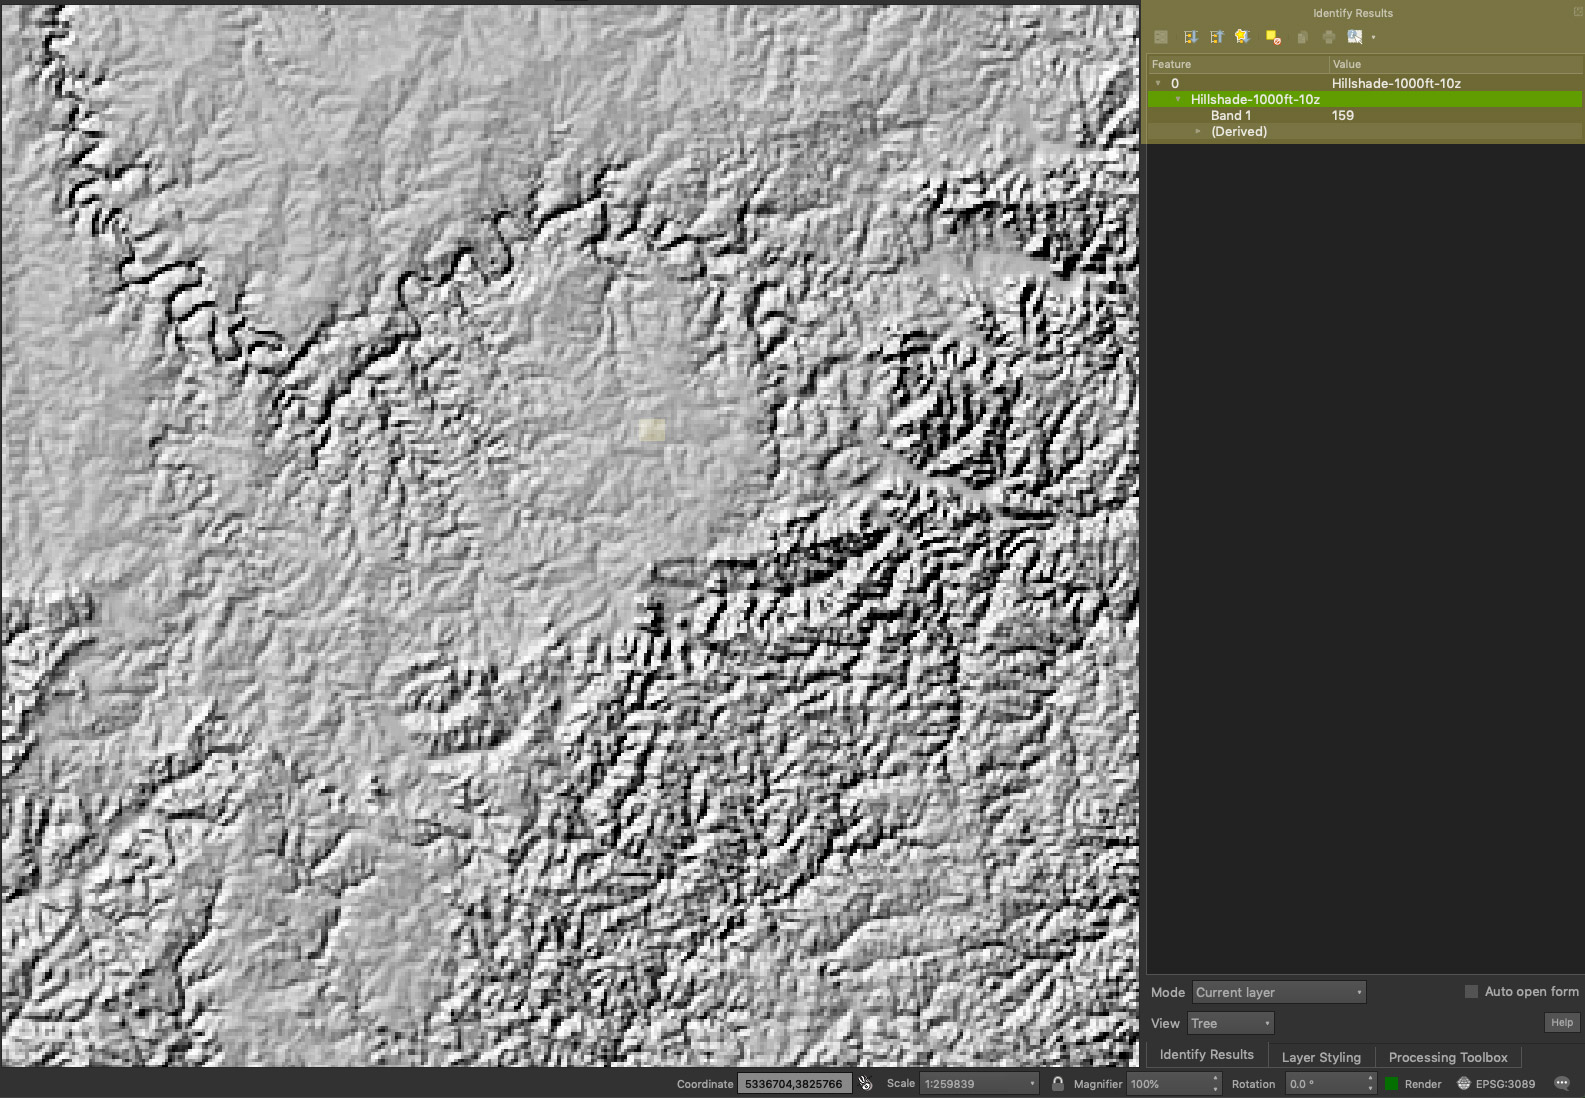
Task: Switch to the Layer Styling tab
Action: coord(1321,1057)
